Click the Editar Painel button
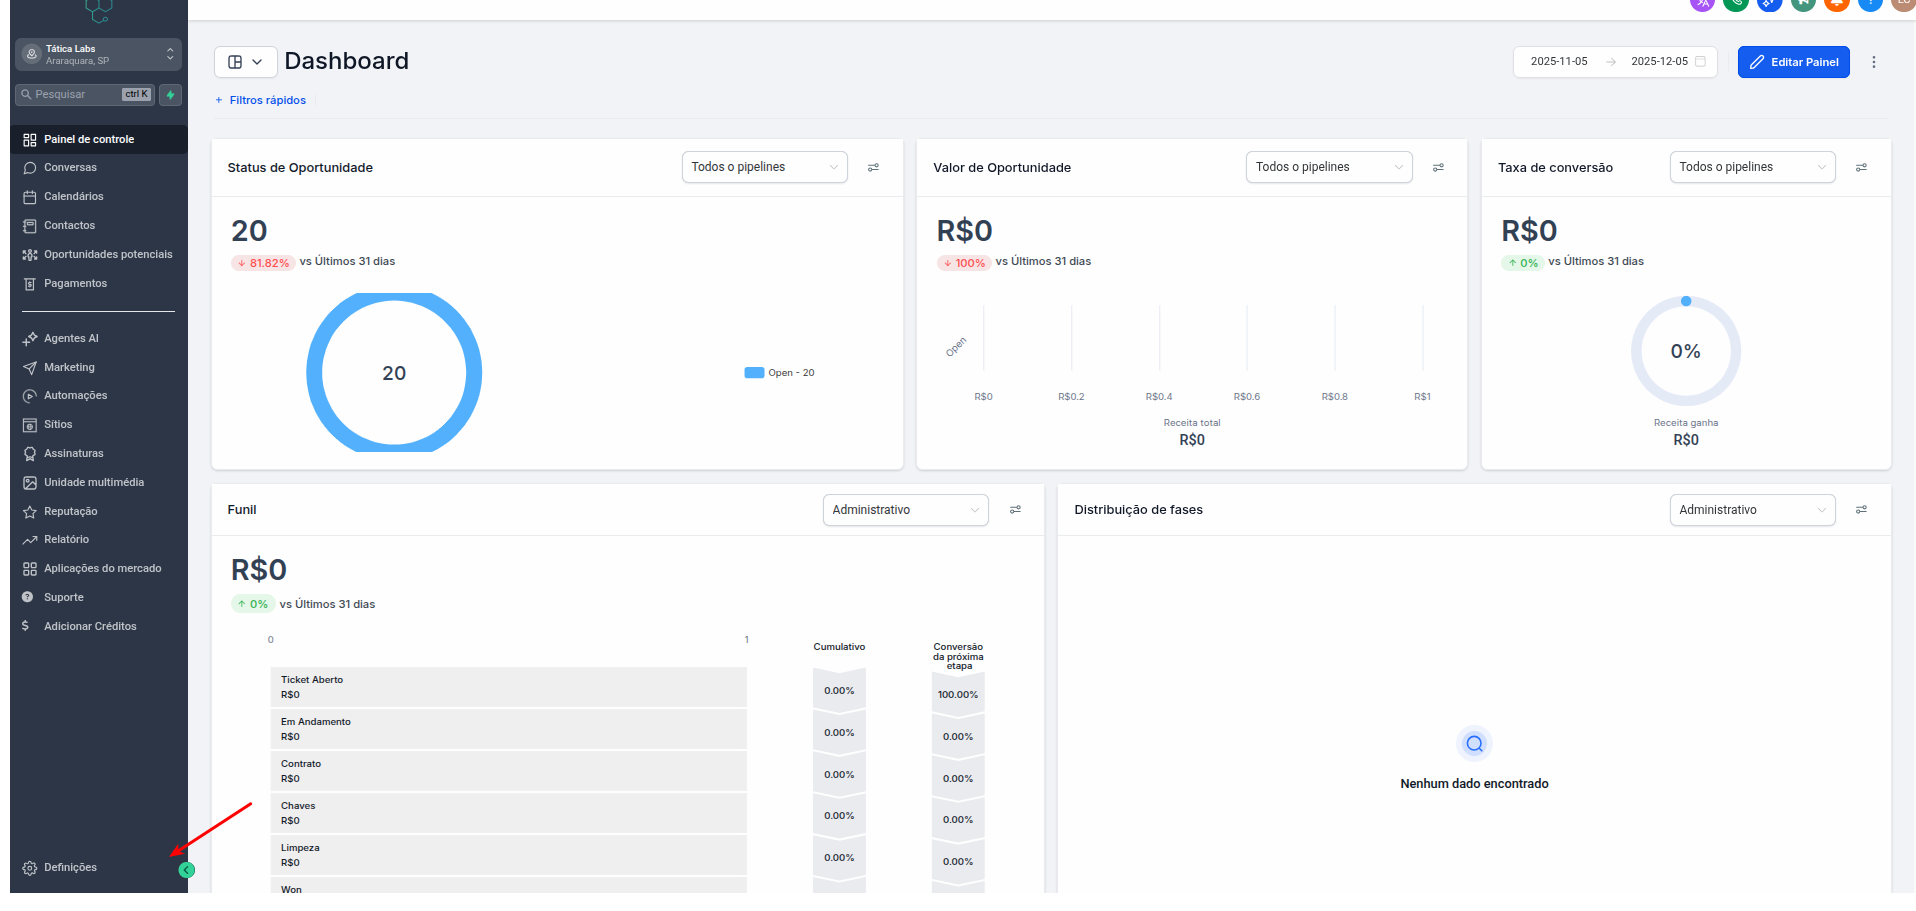Screen dimensions: 1916x911 pyautogui.click(x=1794, y=62)
